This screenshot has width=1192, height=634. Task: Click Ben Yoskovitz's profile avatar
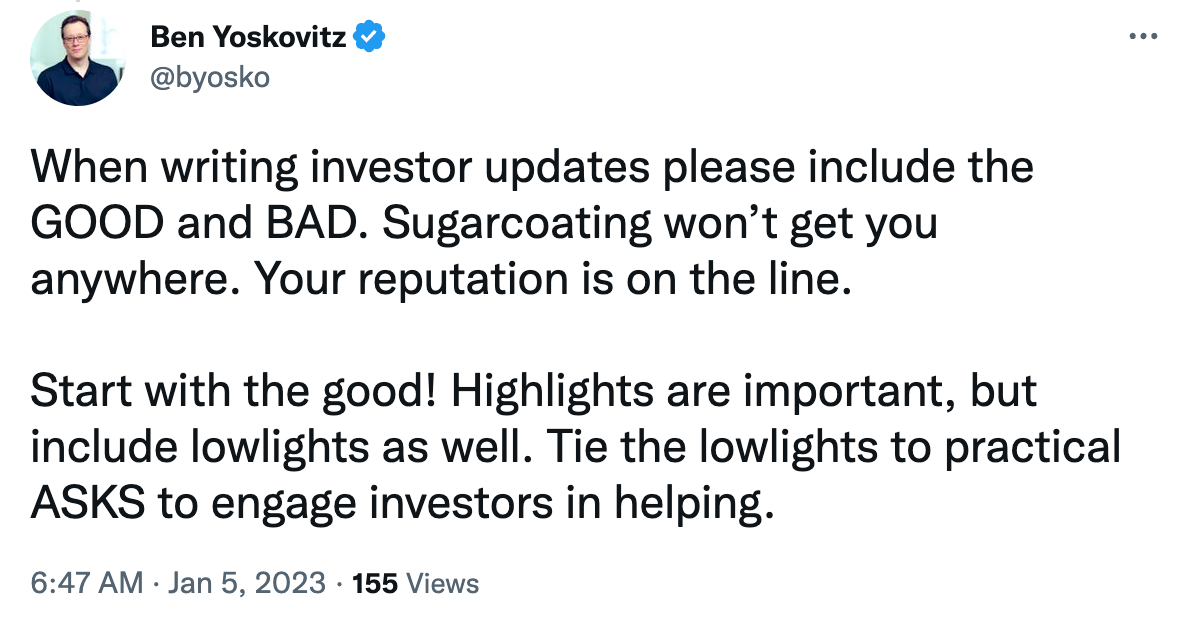pos(78,57)
